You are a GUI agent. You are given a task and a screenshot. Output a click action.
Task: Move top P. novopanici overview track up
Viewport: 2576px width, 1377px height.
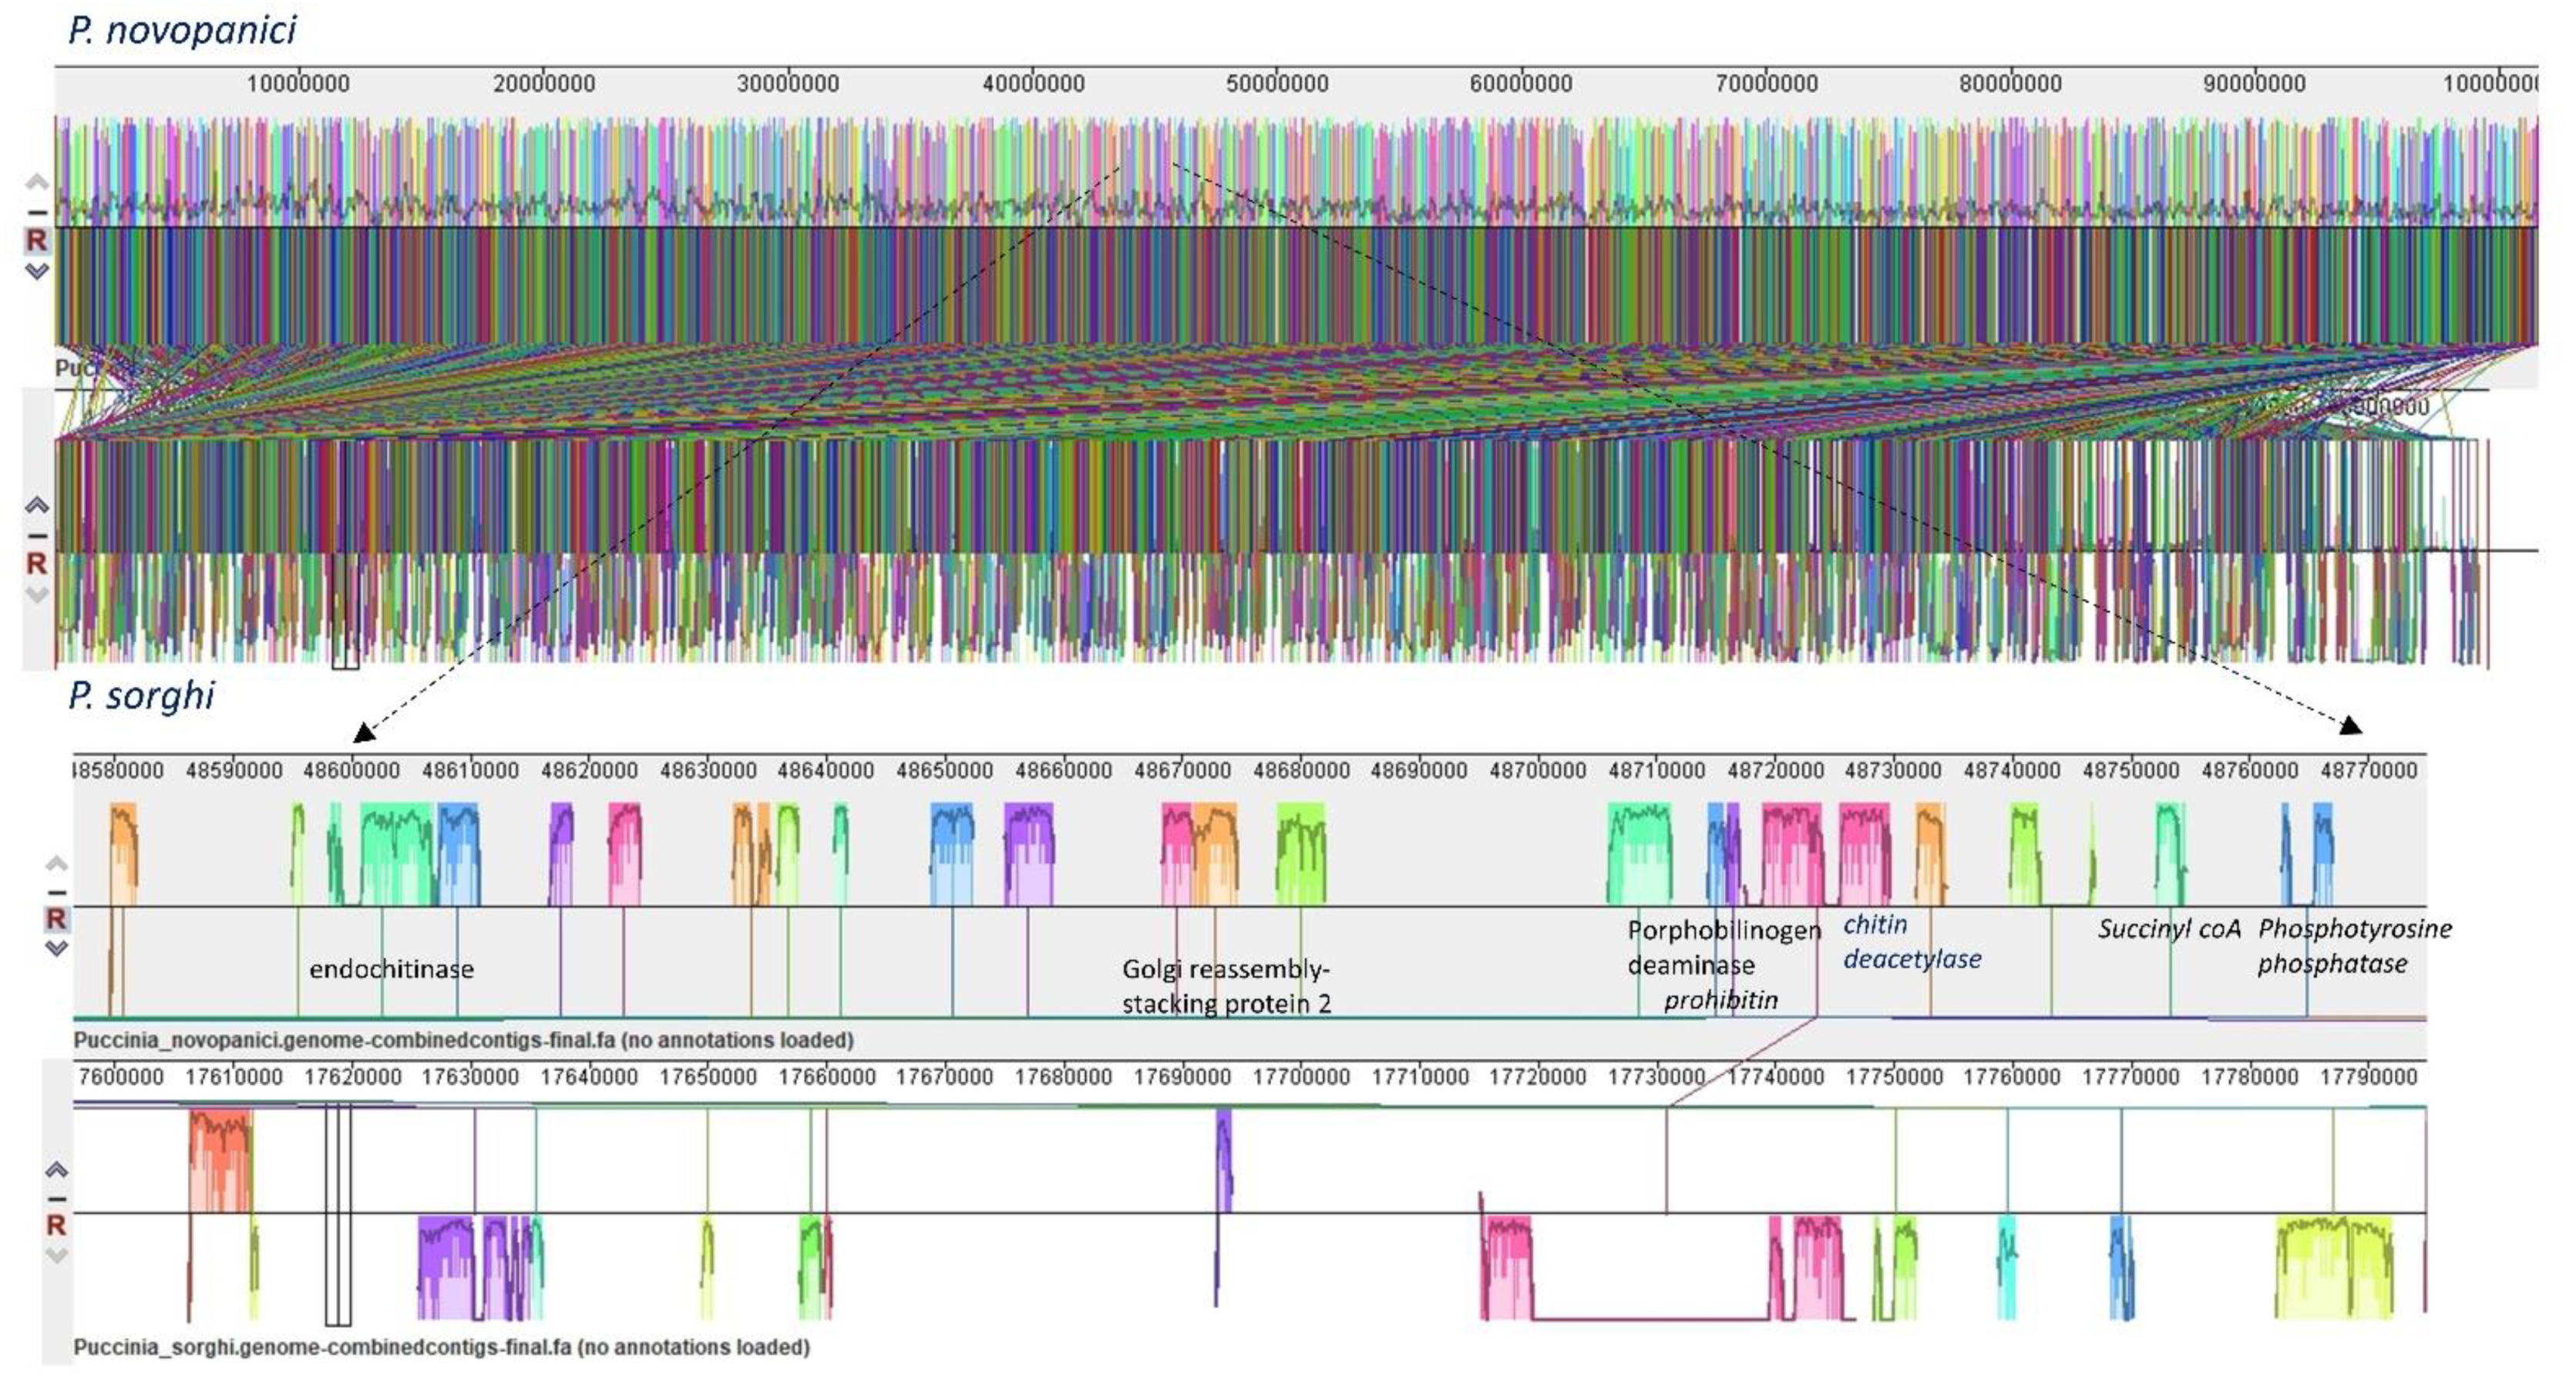(x=36, y=182)
